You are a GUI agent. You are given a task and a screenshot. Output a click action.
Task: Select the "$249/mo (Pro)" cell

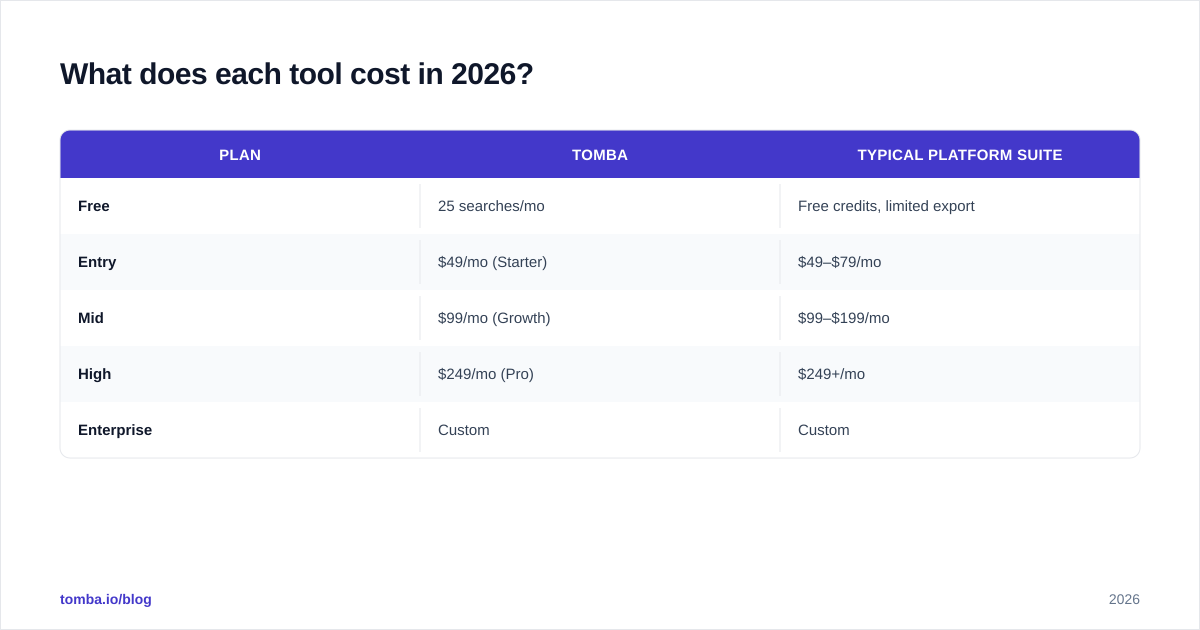[x=600, y=374]
